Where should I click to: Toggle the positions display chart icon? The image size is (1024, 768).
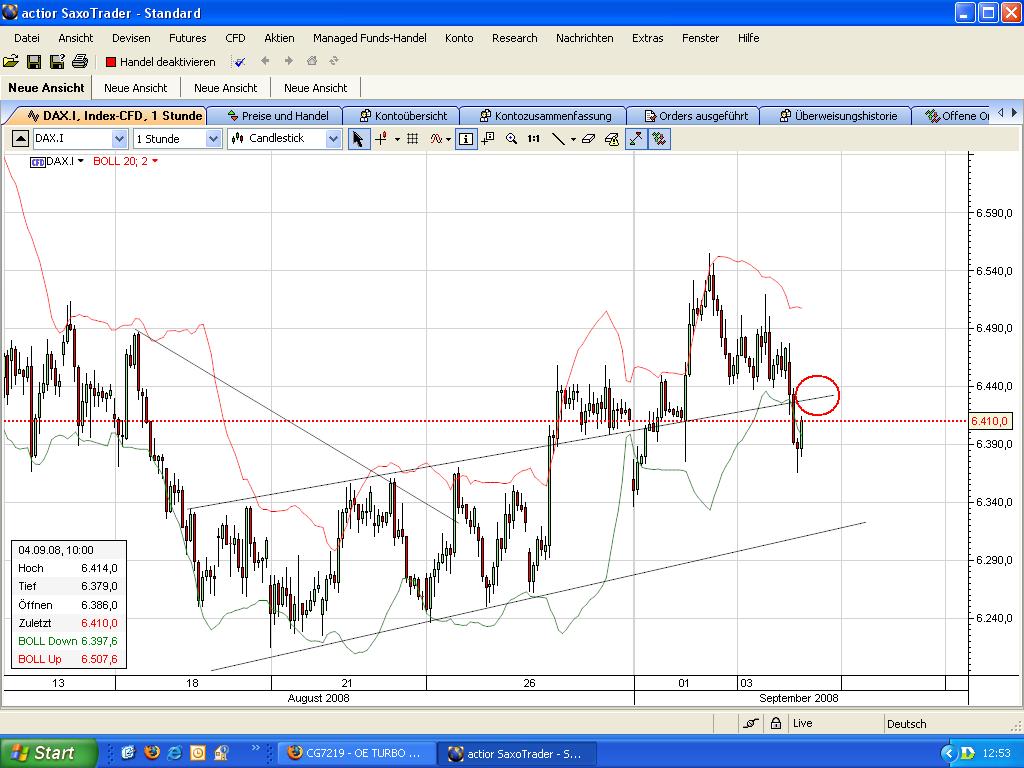point(660,138)
